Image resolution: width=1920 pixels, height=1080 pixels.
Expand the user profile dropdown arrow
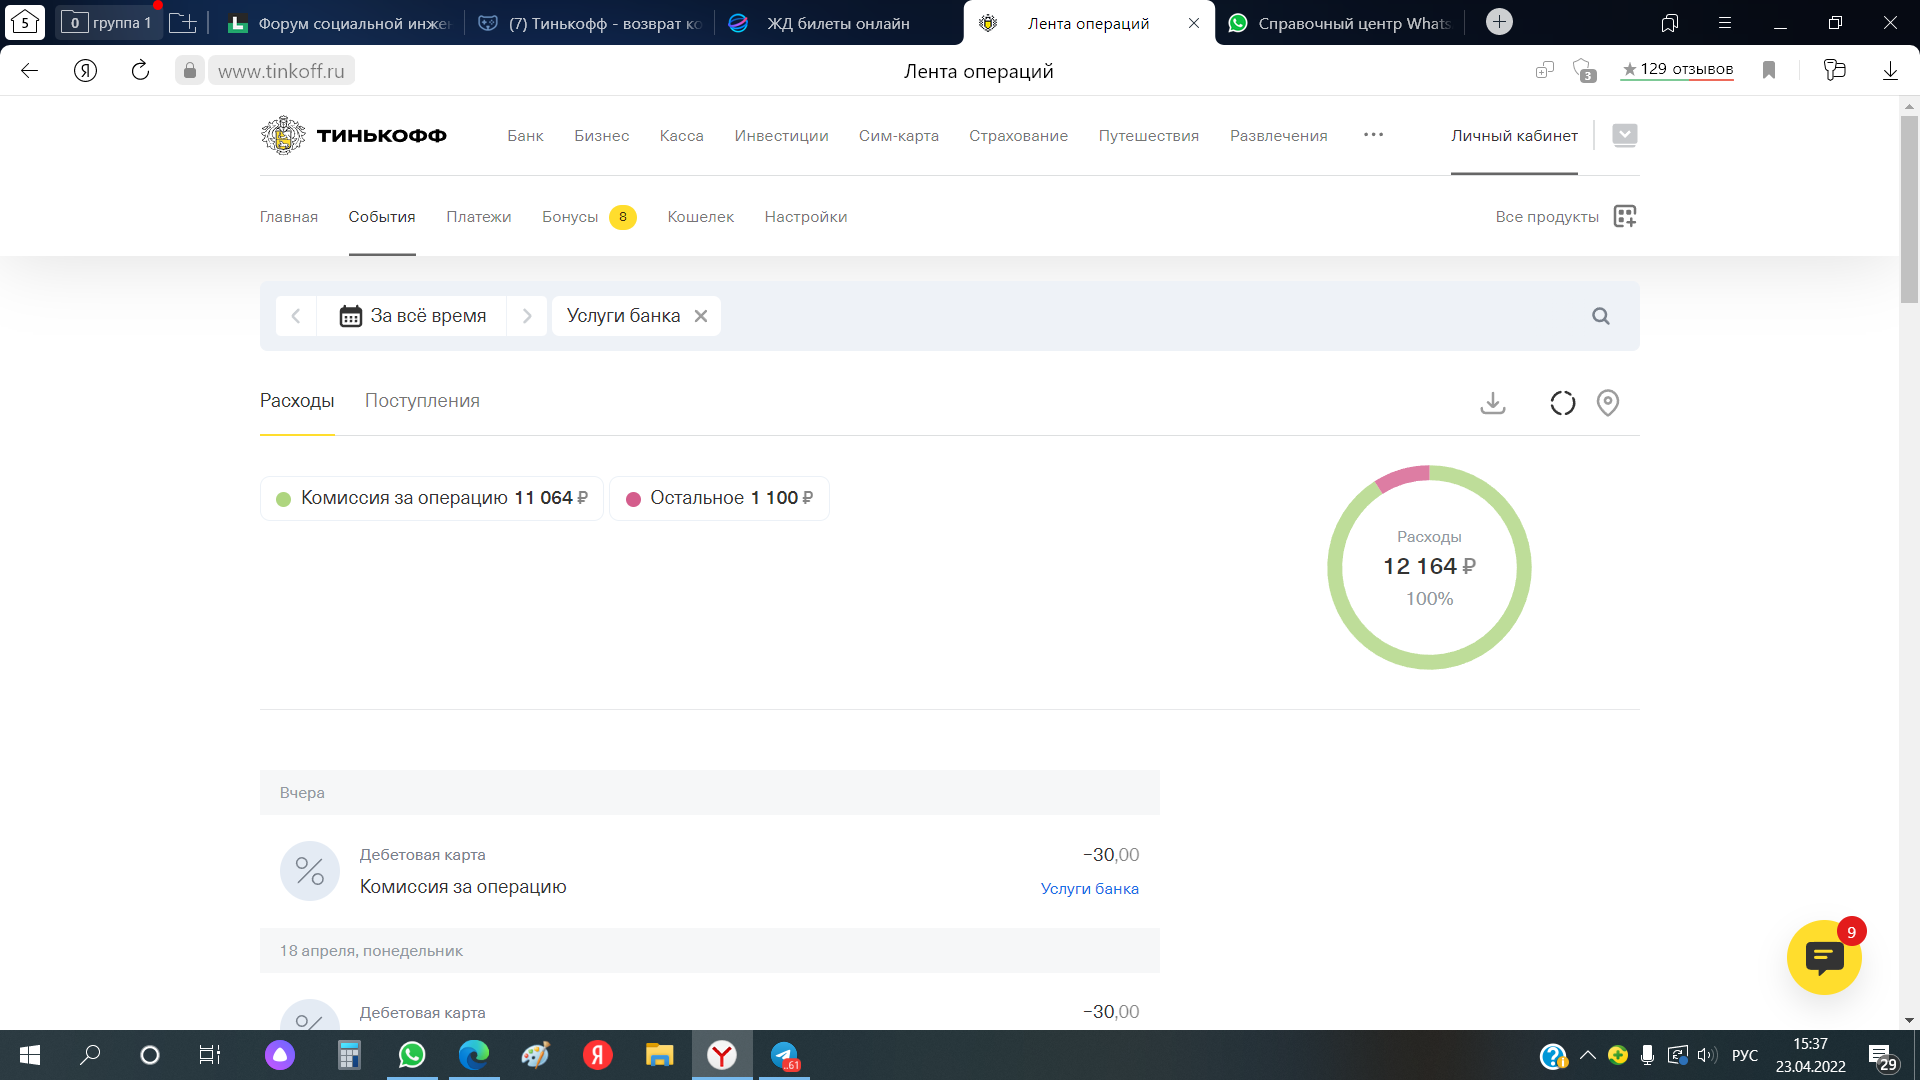coord(1624,135)
